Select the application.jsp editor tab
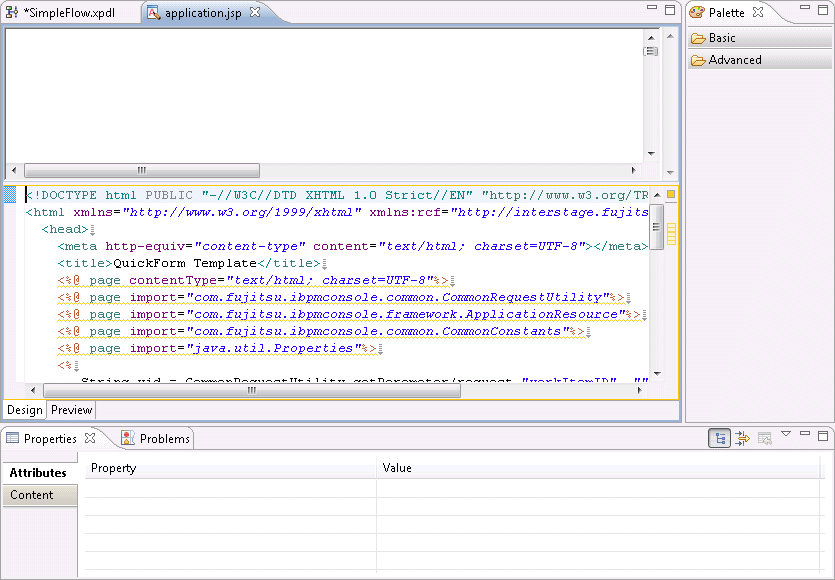The width and height of the screenshot is (835, 580). [x=203, y=13]
